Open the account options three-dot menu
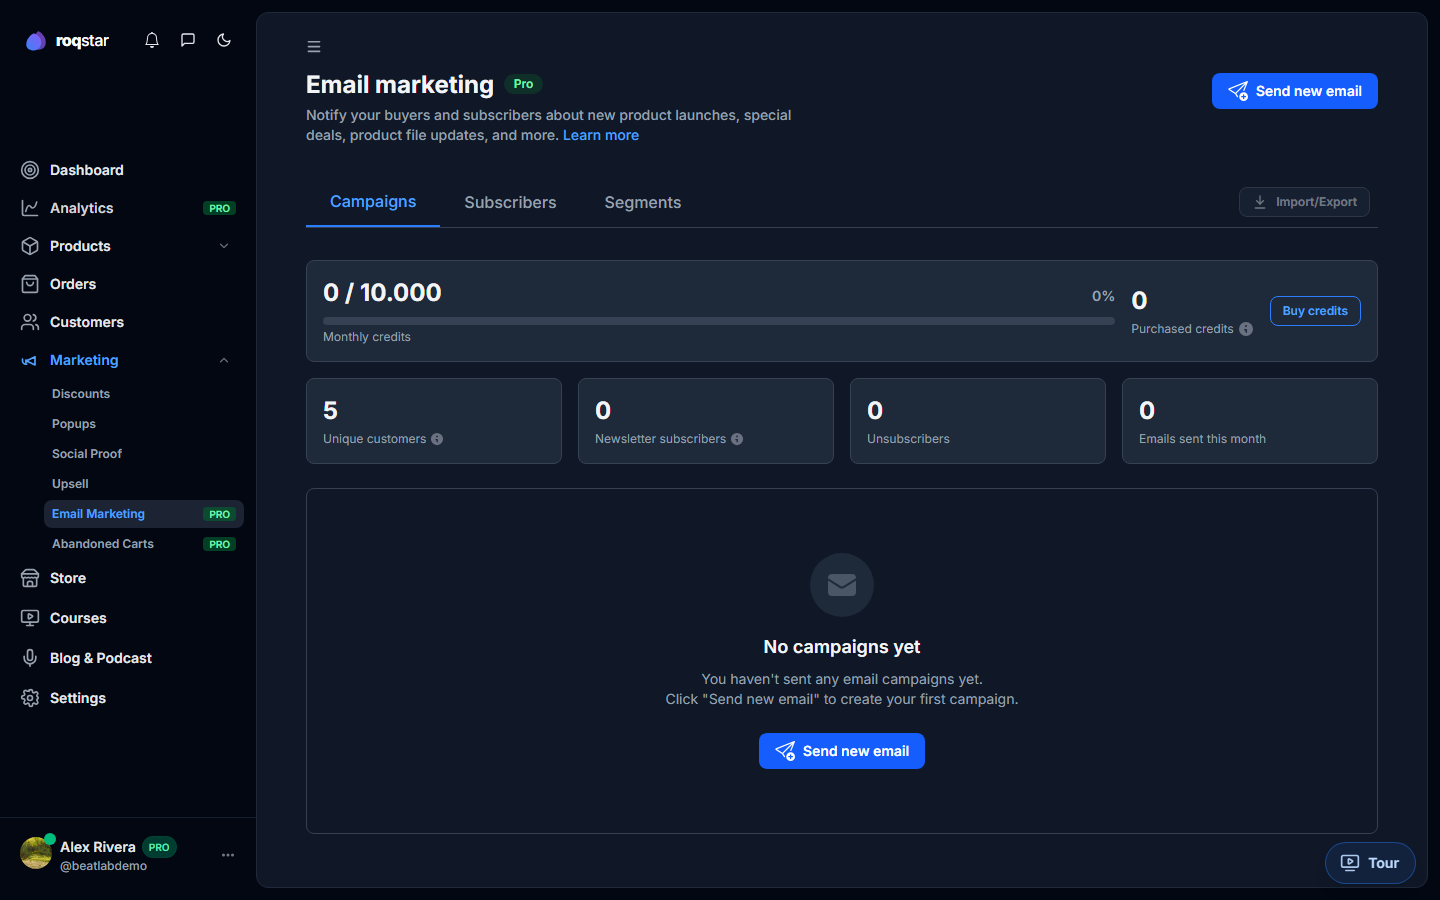1440x900 pixels. click(x=228, y=855)
